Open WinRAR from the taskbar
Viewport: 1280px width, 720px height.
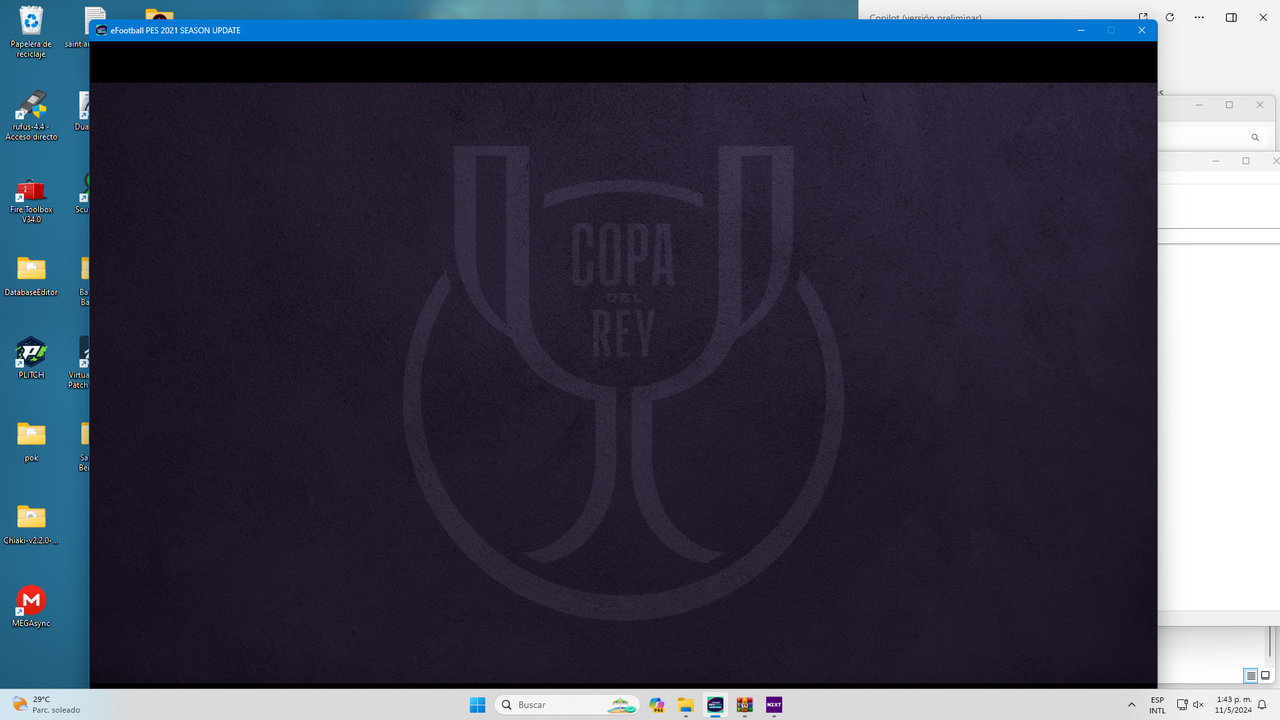744,705
